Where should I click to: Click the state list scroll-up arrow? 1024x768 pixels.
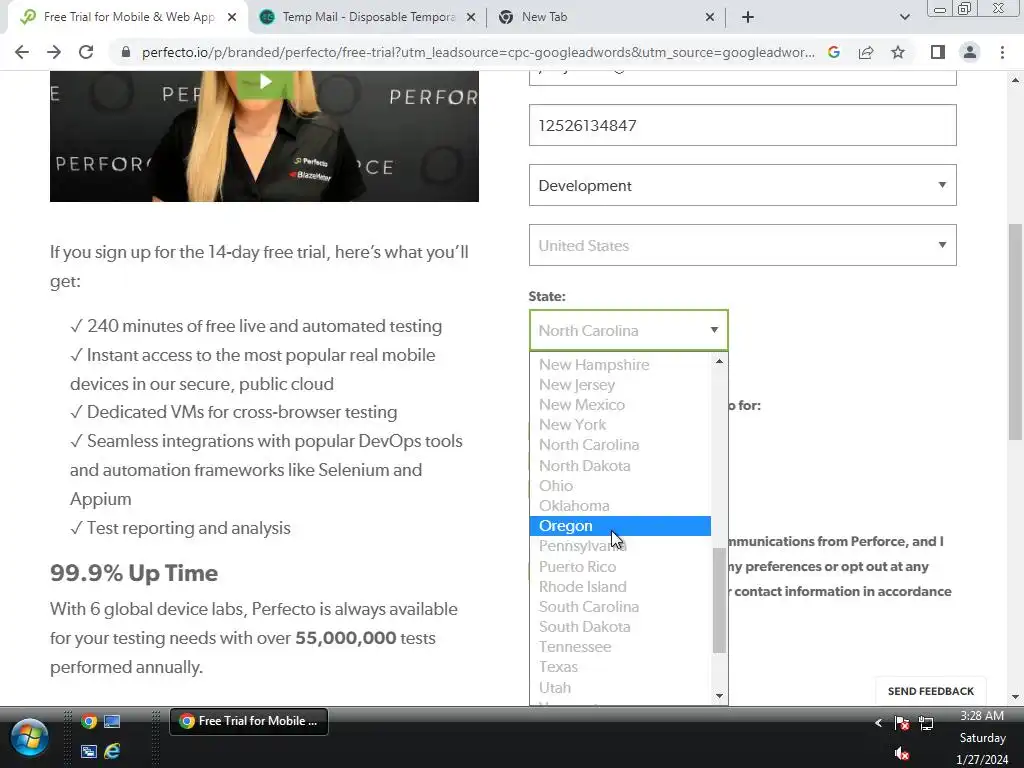point(719,361)
